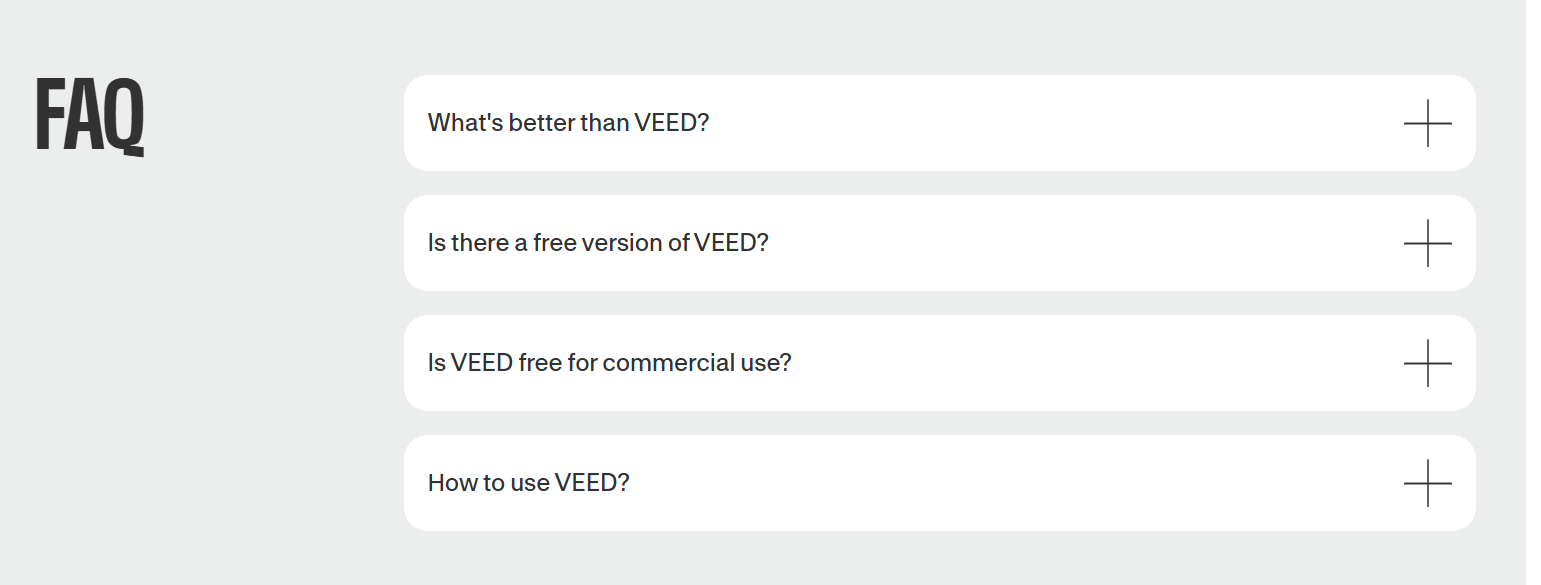Expand "Is VEED free for commercial use?"
Viewport: 1541px width, 585px height.
coord(940,362)
